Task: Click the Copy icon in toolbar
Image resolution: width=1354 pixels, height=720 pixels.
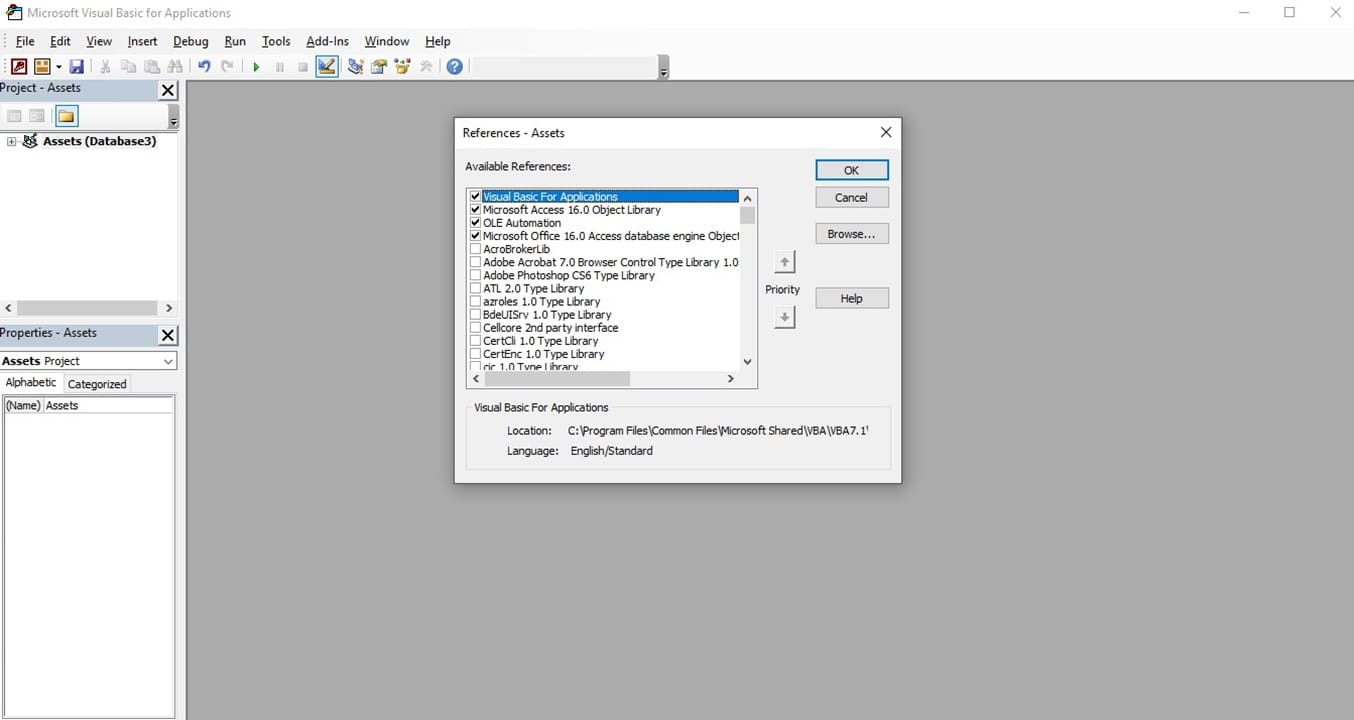Action: tap(128, 67)
